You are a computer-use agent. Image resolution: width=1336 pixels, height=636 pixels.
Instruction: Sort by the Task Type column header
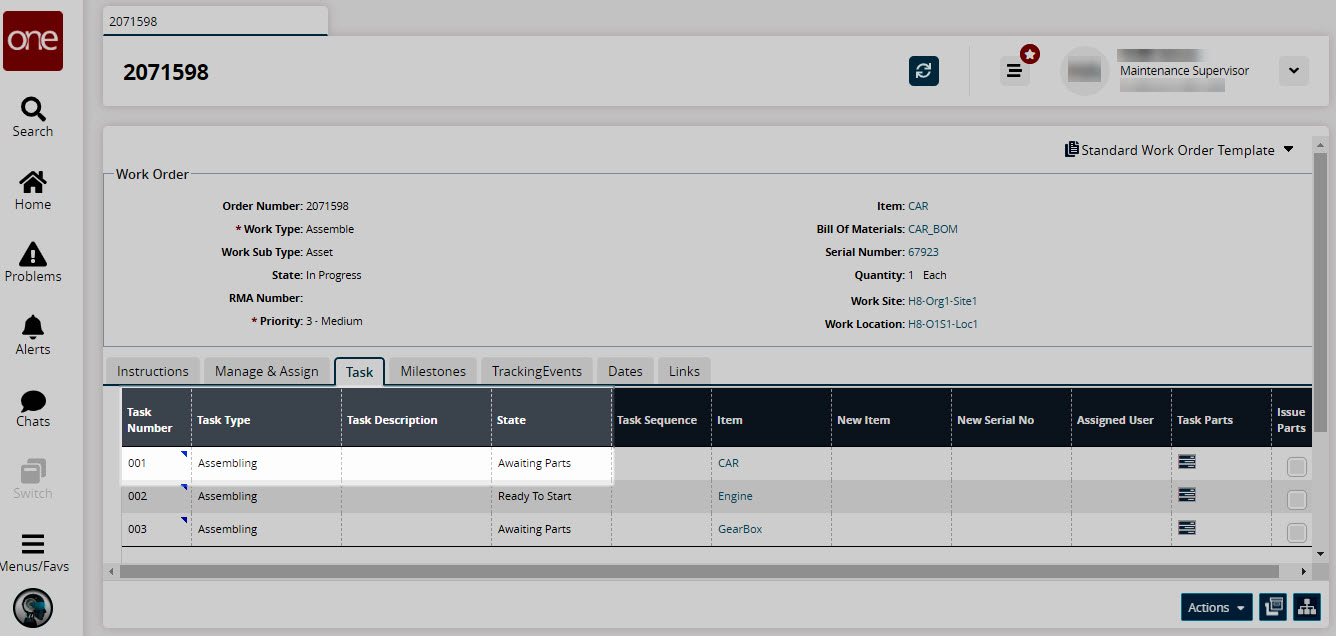[x=266, y=420]
